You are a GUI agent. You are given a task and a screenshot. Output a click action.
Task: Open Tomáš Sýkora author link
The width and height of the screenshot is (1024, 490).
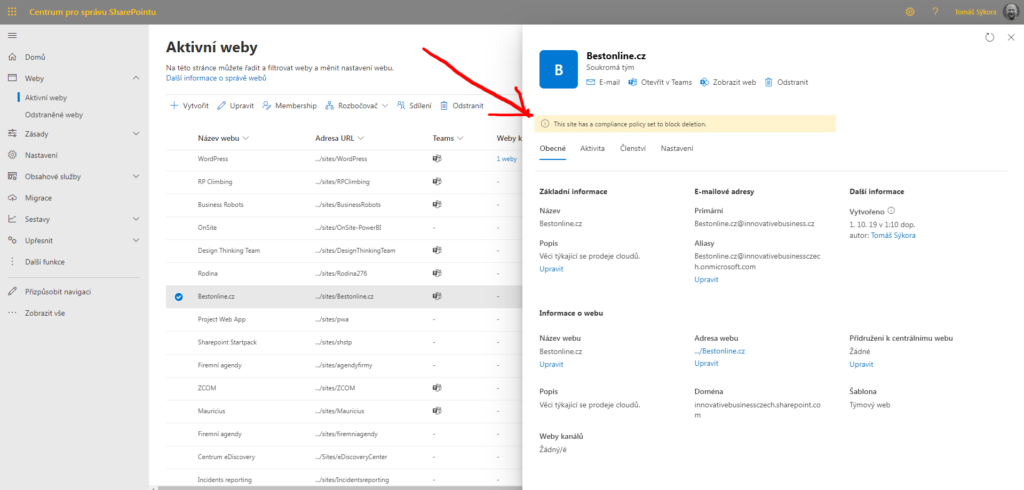click(x=893, y=235)
